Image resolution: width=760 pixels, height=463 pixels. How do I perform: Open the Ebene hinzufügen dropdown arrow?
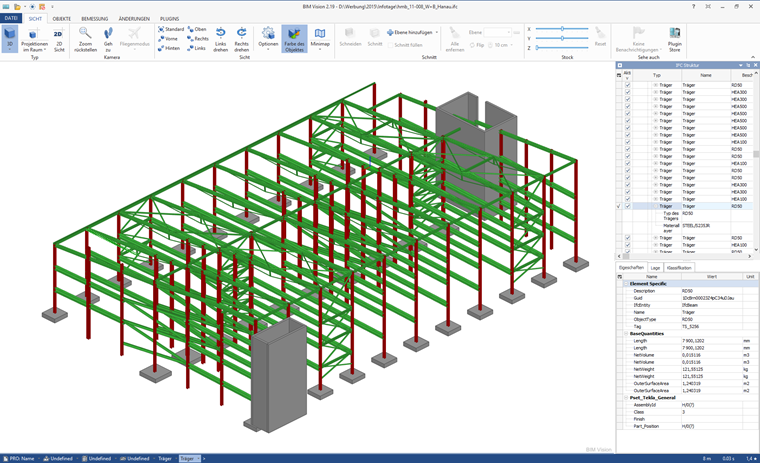(437, 32)
